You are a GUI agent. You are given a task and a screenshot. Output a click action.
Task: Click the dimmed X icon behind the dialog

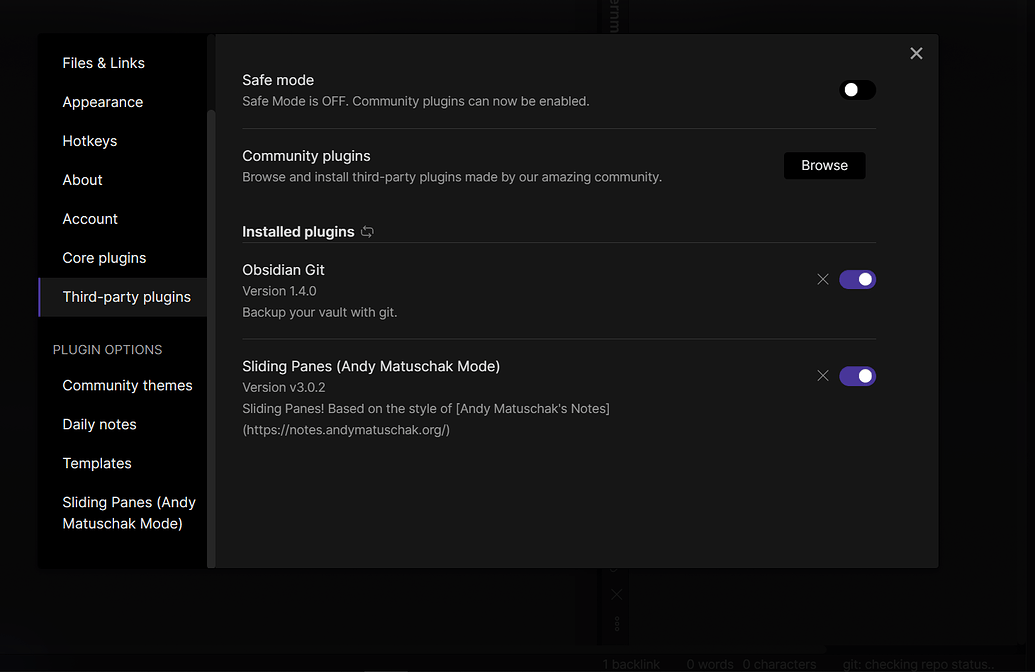[x=617, y=594]
